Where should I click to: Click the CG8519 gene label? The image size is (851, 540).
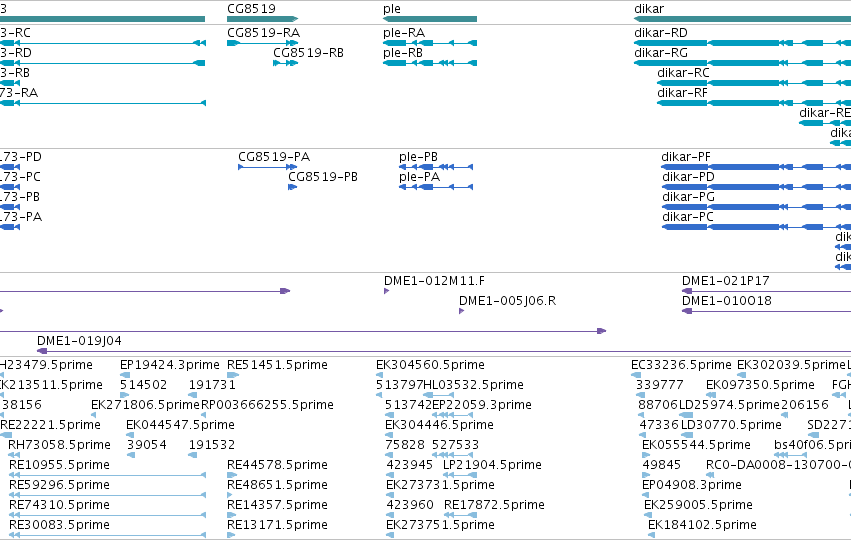(251, 9)
